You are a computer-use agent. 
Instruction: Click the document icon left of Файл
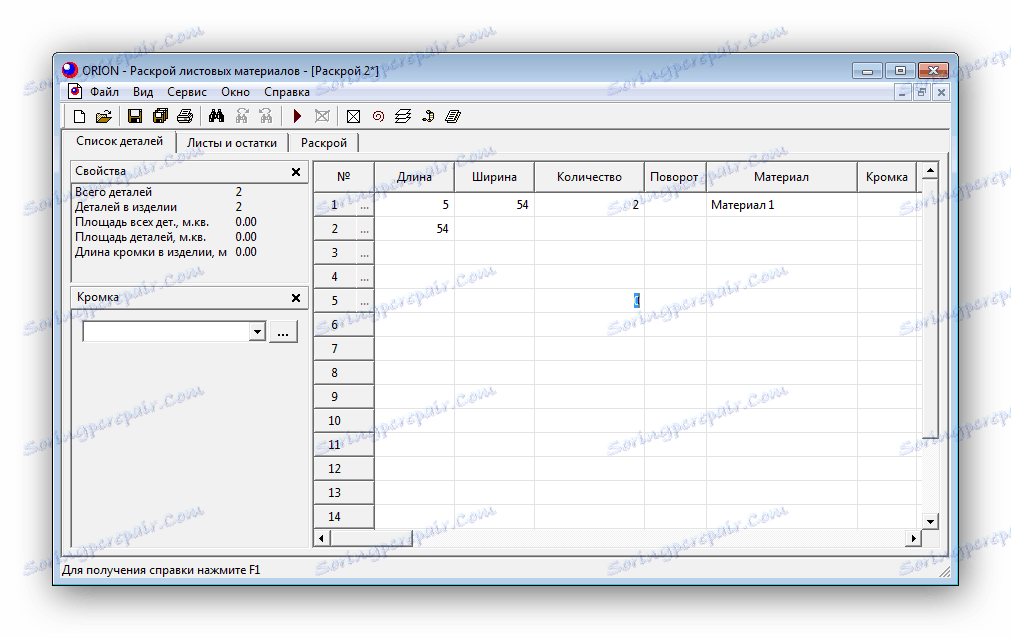[x=75, y=92]
